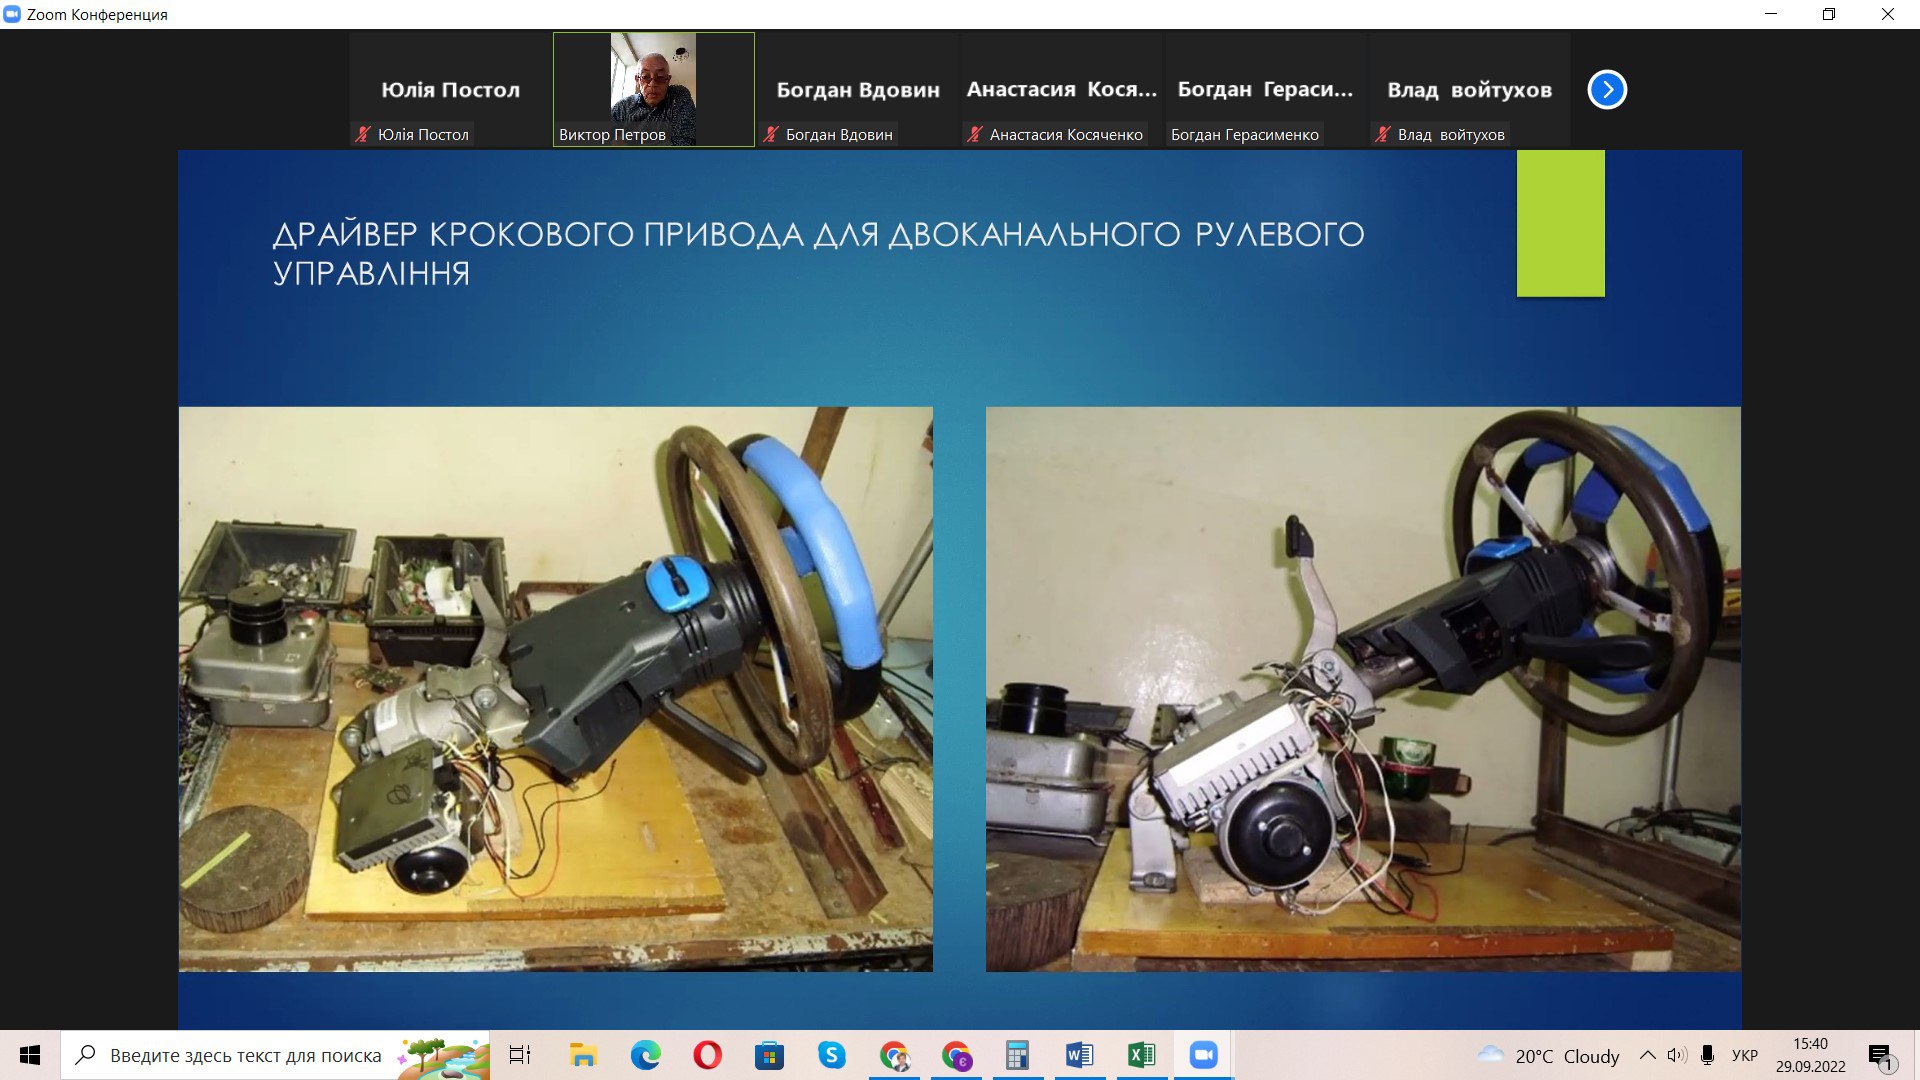
Task: Open Excel from the taskbar
Action: [x=1141, y=1055]
